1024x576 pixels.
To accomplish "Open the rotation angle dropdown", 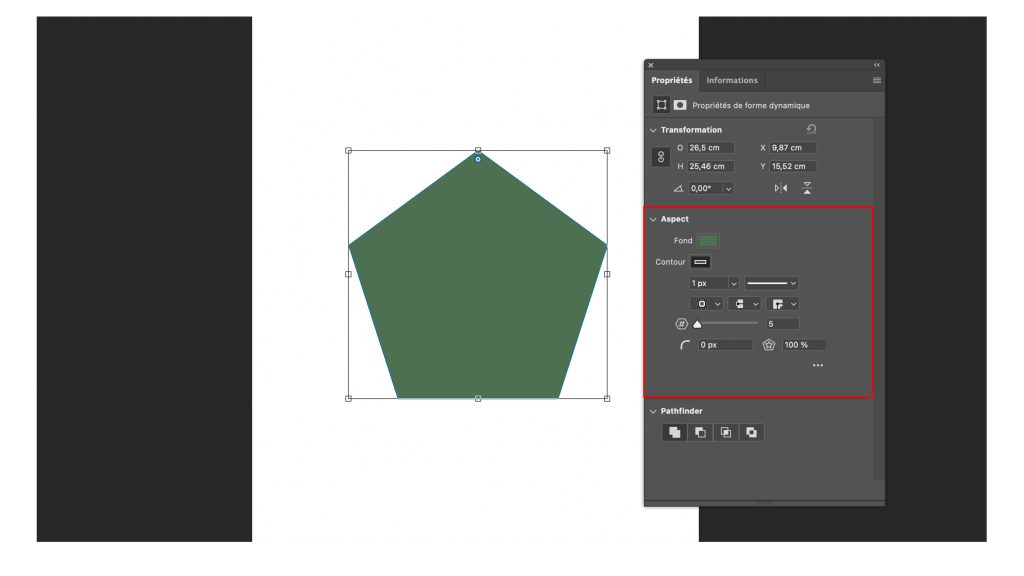I will click(x=728, y=188).
